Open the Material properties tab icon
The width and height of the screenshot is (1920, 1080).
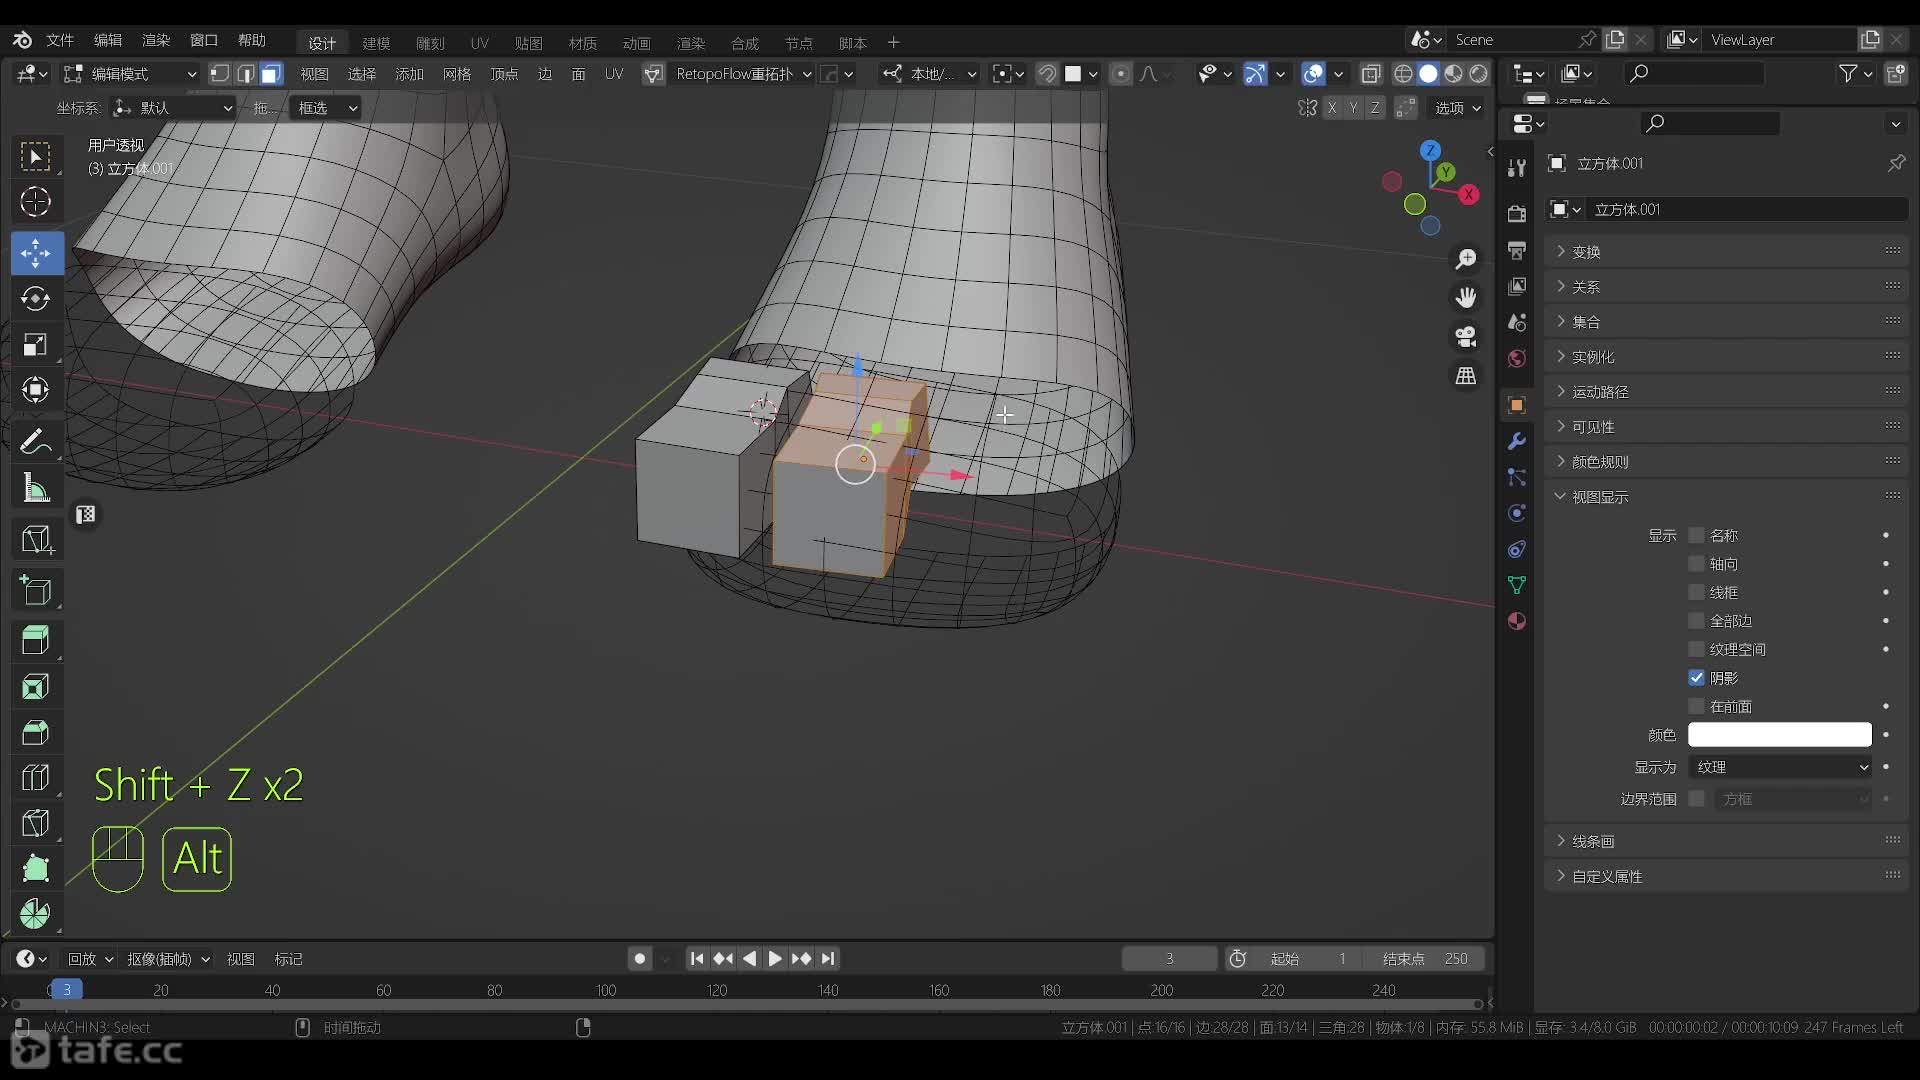(1517, 621)
